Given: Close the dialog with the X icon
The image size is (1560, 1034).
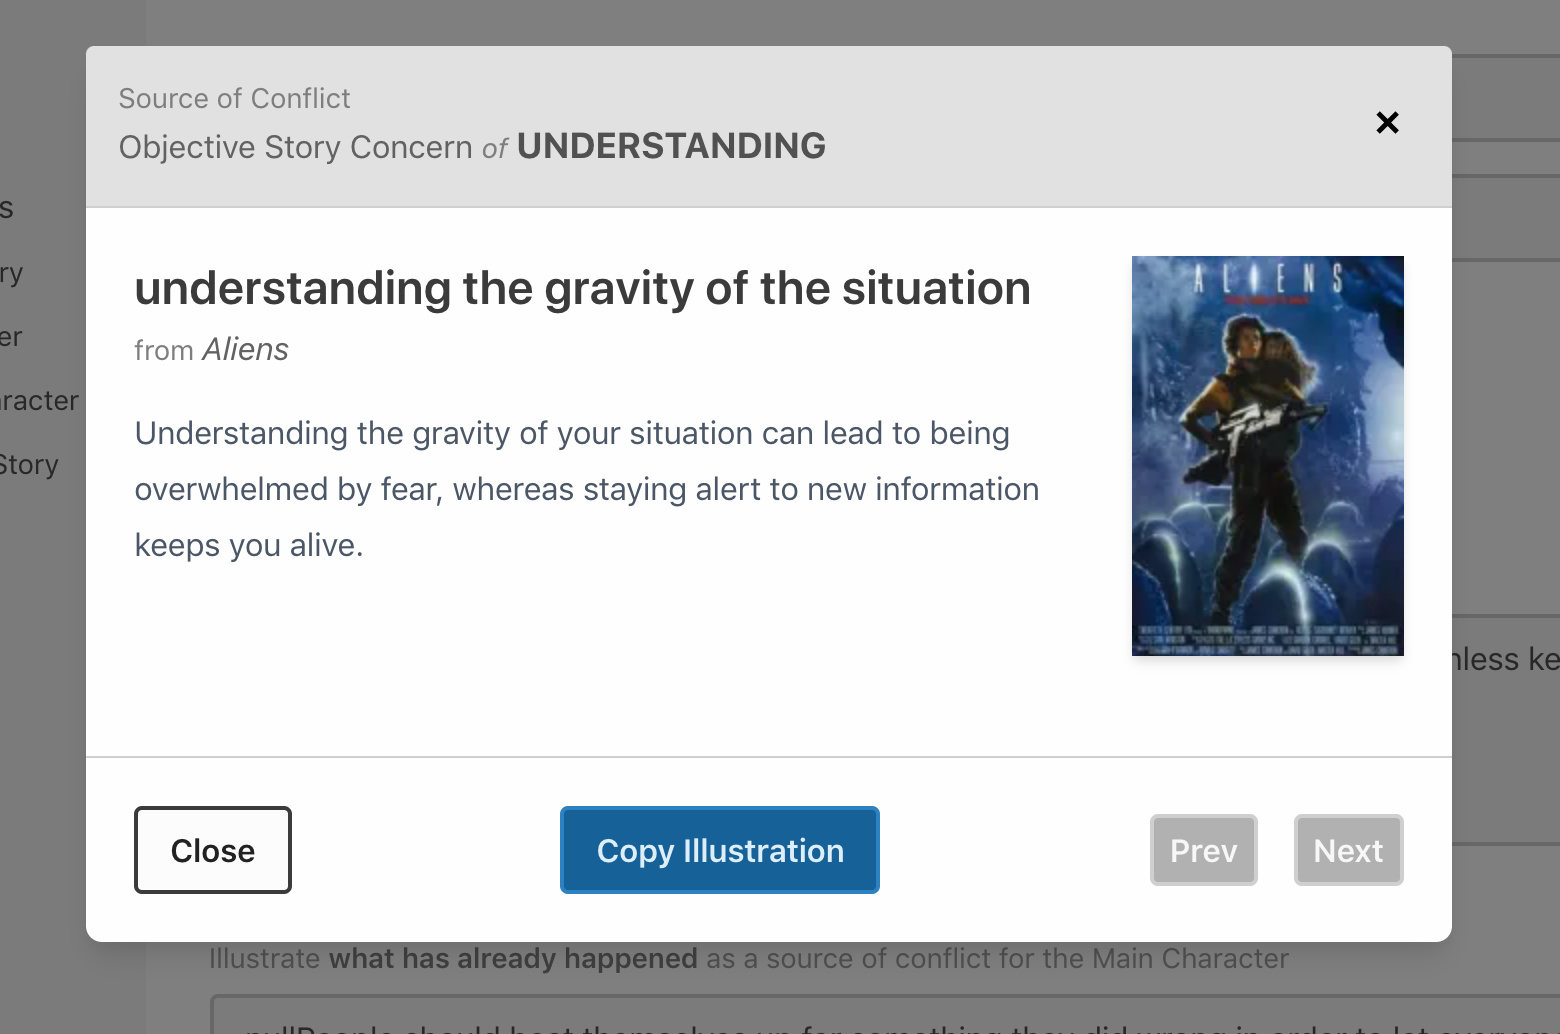Looking at the screenshot, I should [x=1387, y=123].
